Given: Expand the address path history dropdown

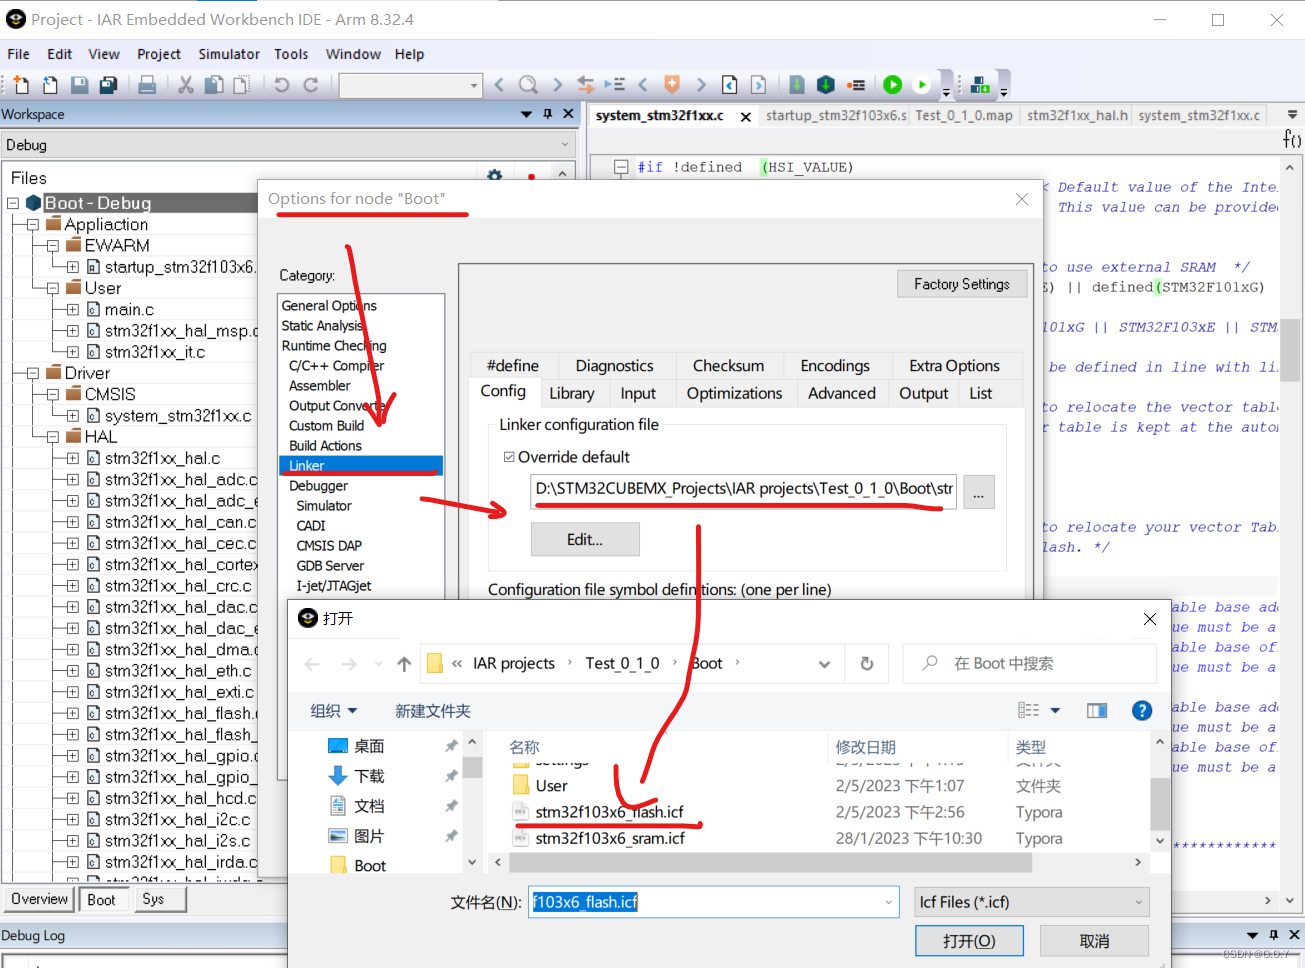Looking at the screenshot, I should pyautogui.click(x=824, y=663).
